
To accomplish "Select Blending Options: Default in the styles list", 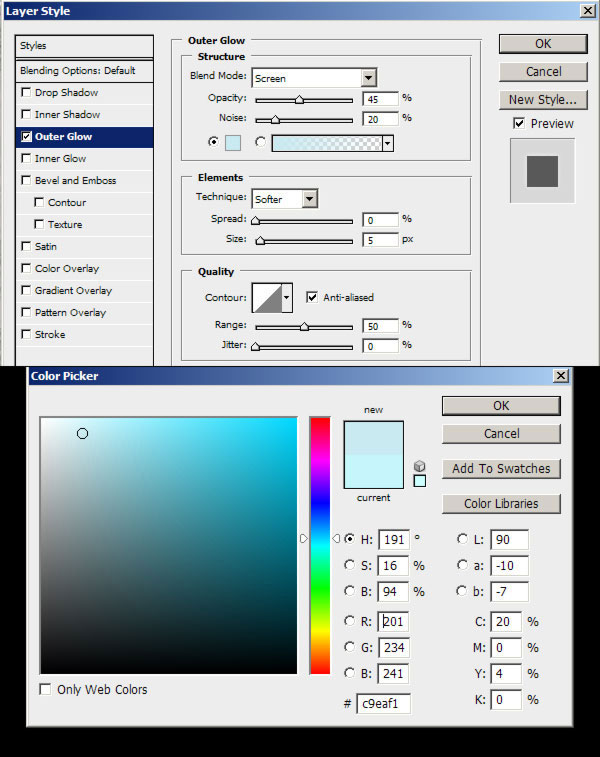I will (77, 71).
